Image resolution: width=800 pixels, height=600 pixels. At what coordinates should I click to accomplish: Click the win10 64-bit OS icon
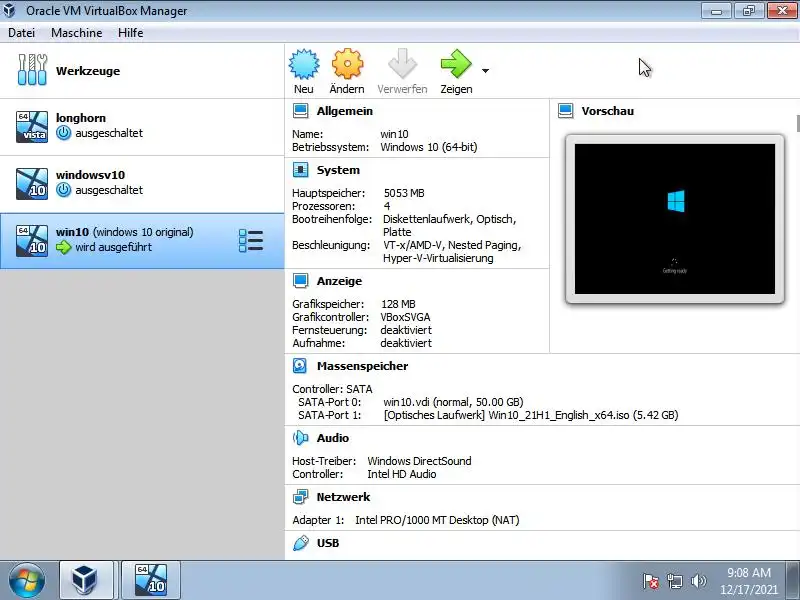32,241
